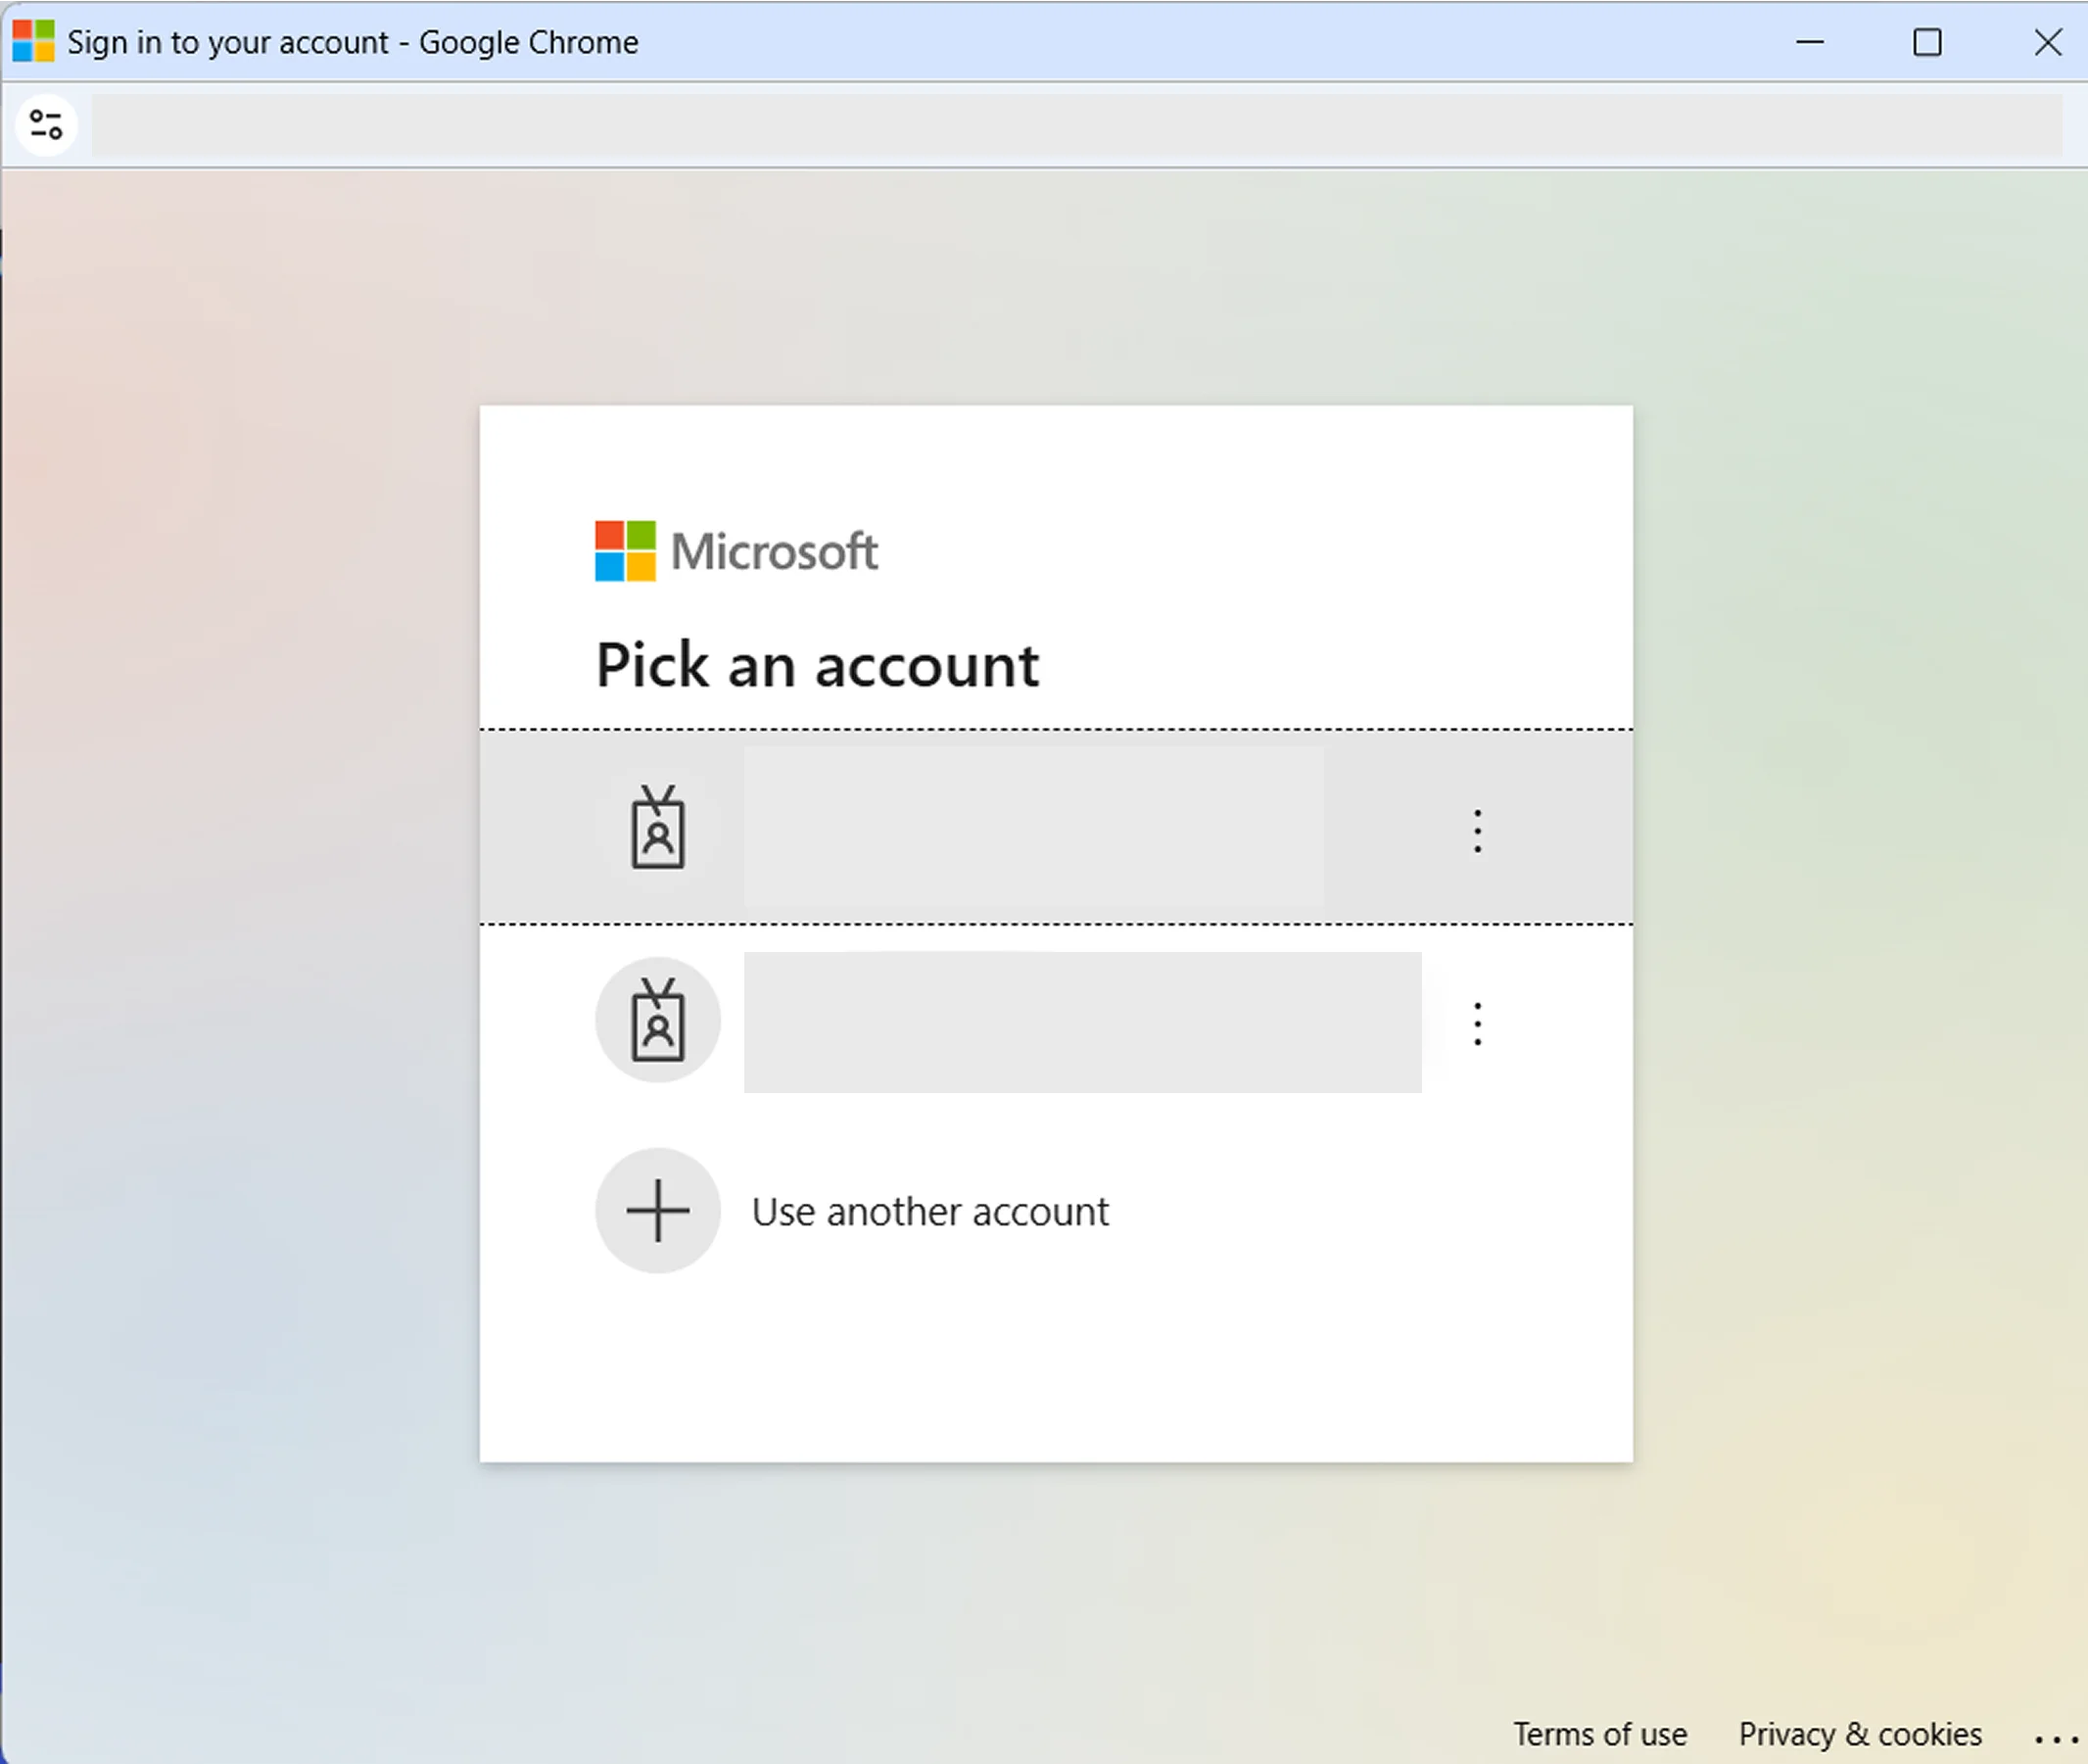2088x1764 pixels.
Task: Open the Privacy & cookies link
Action: click(x=1859, y=1734)
